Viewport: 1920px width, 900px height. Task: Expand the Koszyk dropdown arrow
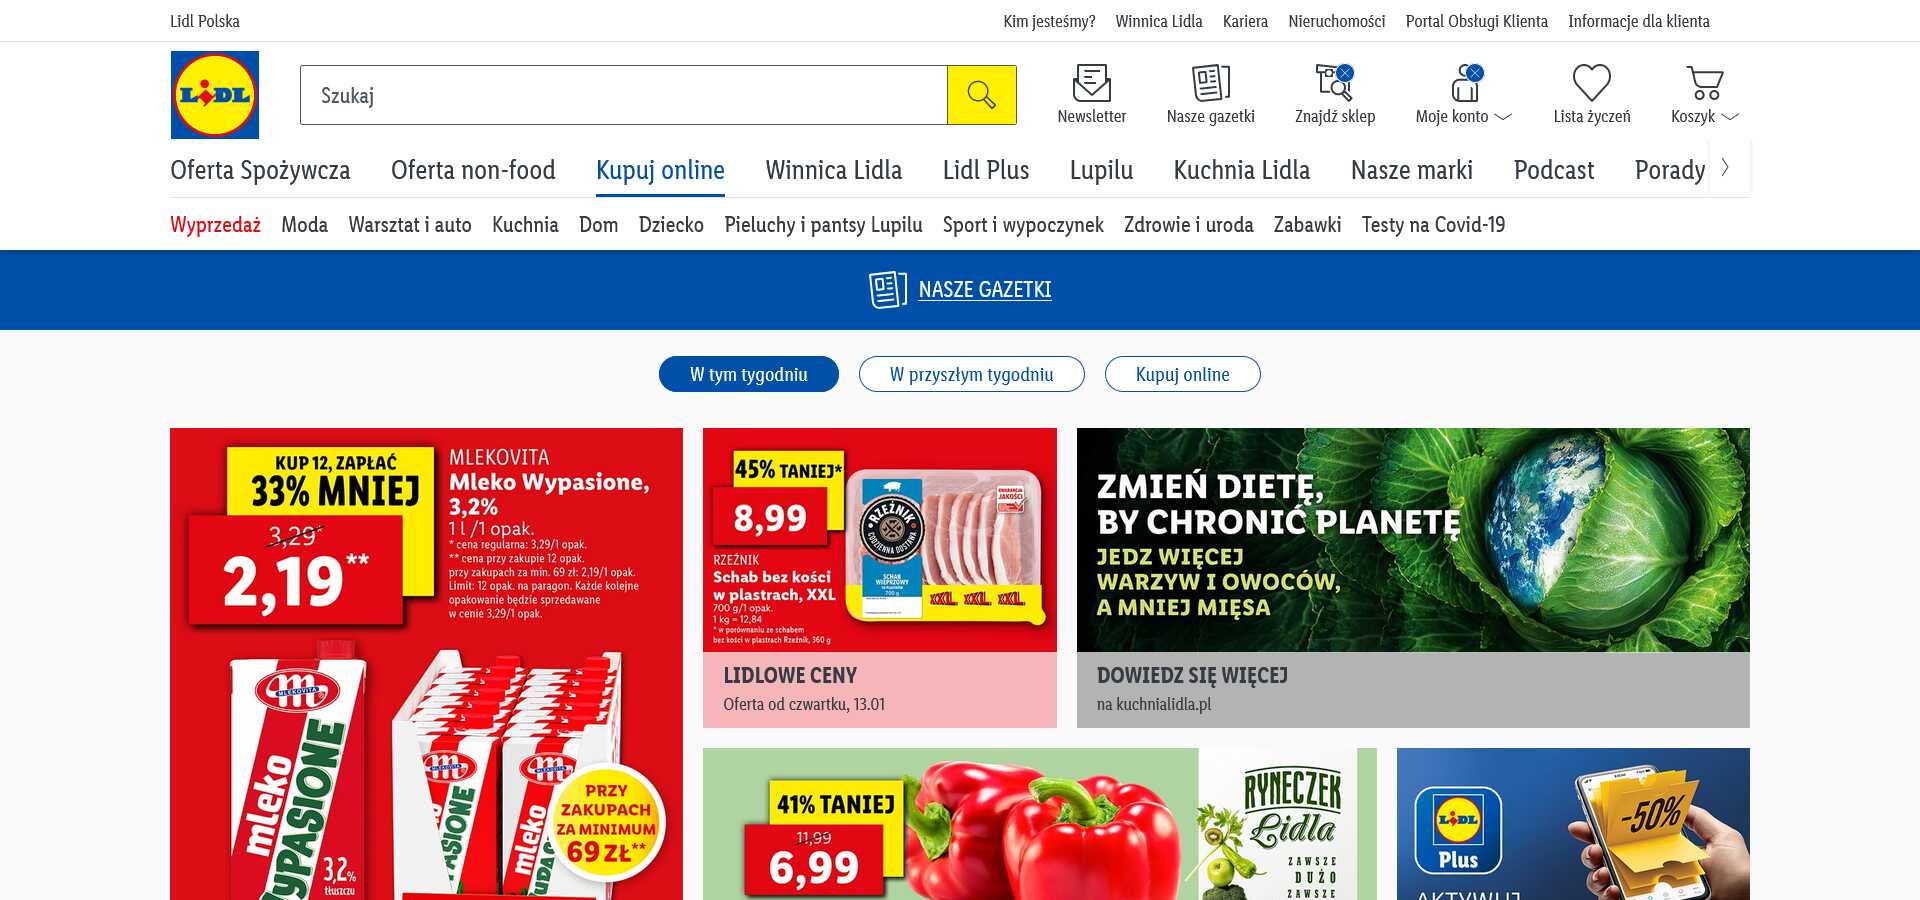click(x=1729, y=117)
